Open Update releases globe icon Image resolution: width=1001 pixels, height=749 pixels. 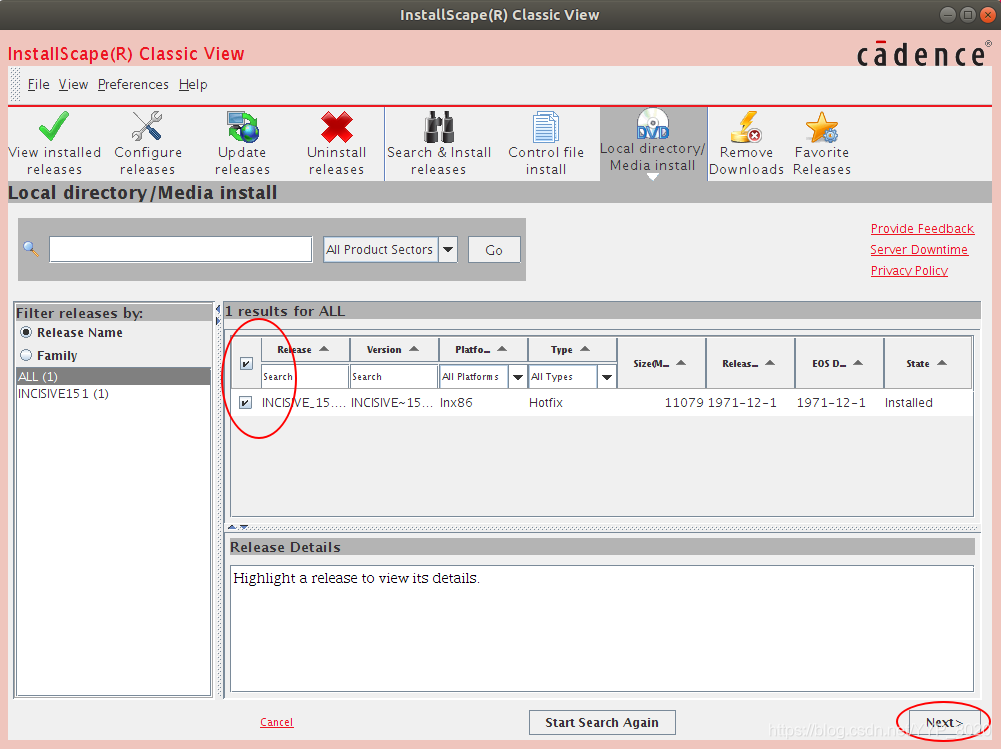point(243,126)
